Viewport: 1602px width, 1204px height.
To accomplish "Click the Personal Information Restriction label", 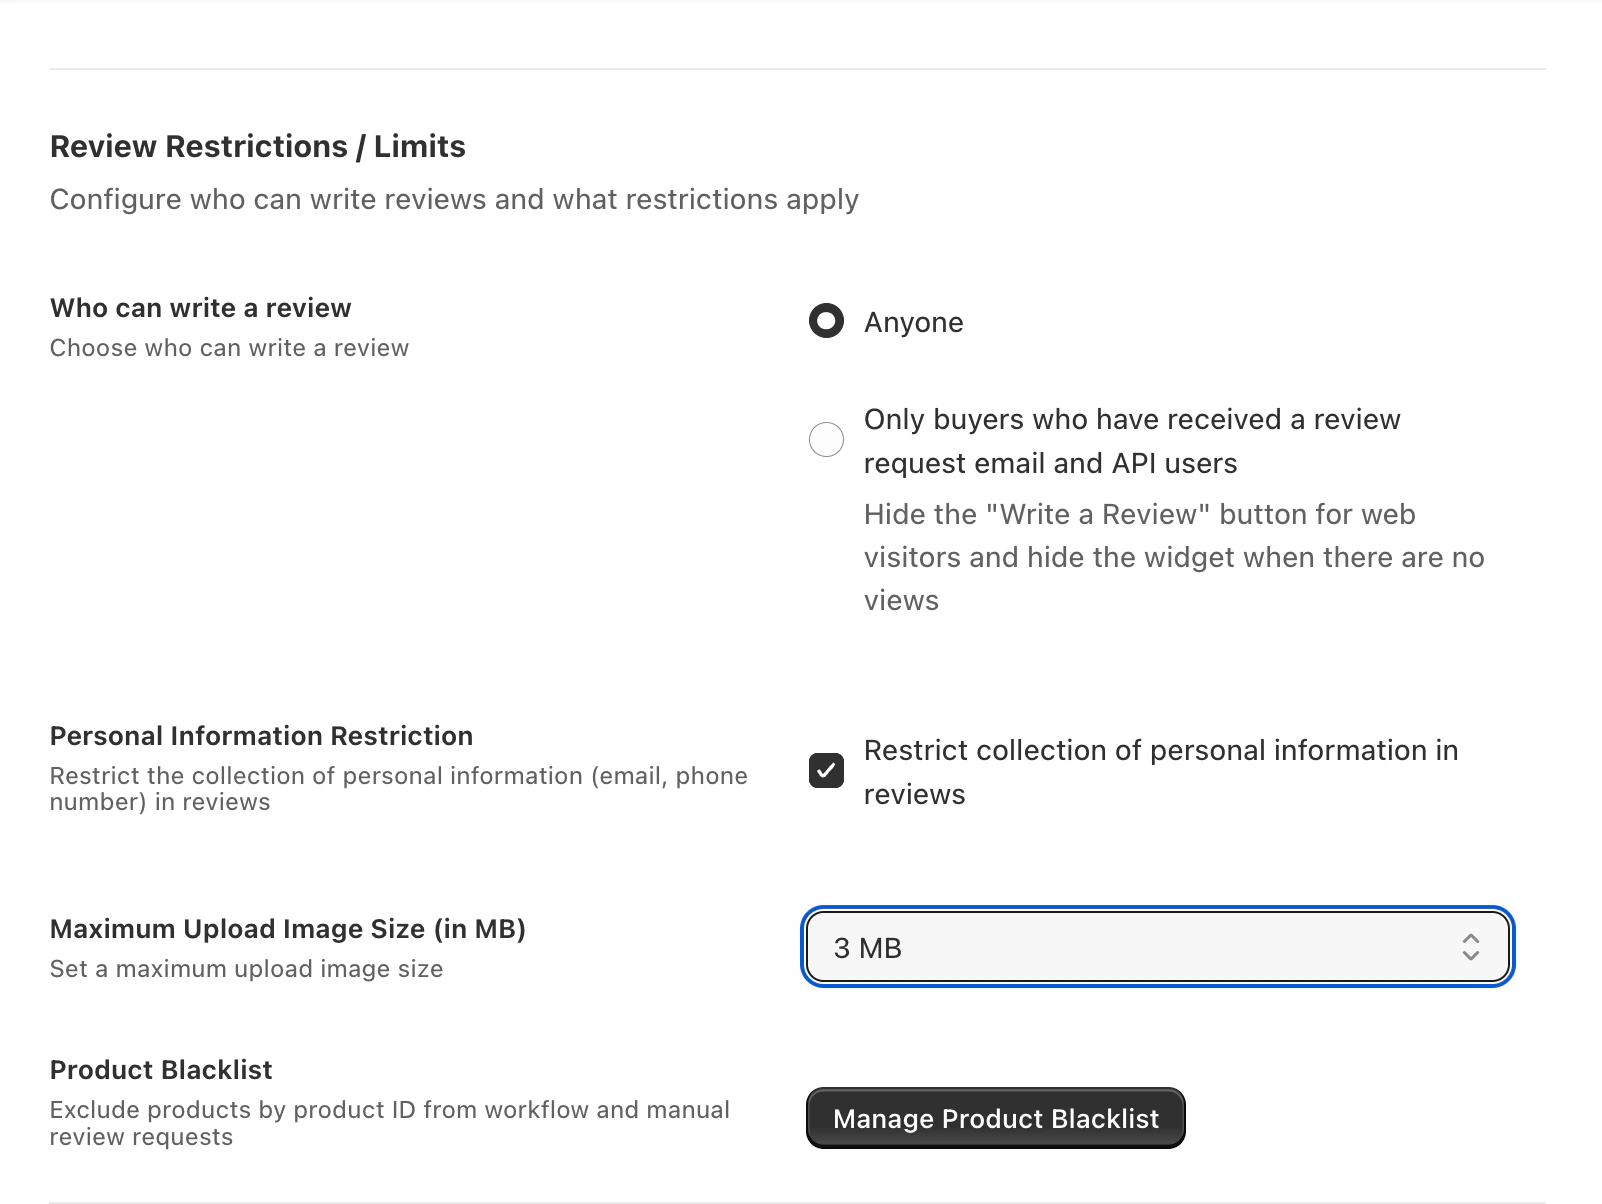I will (x=261, y=735).
